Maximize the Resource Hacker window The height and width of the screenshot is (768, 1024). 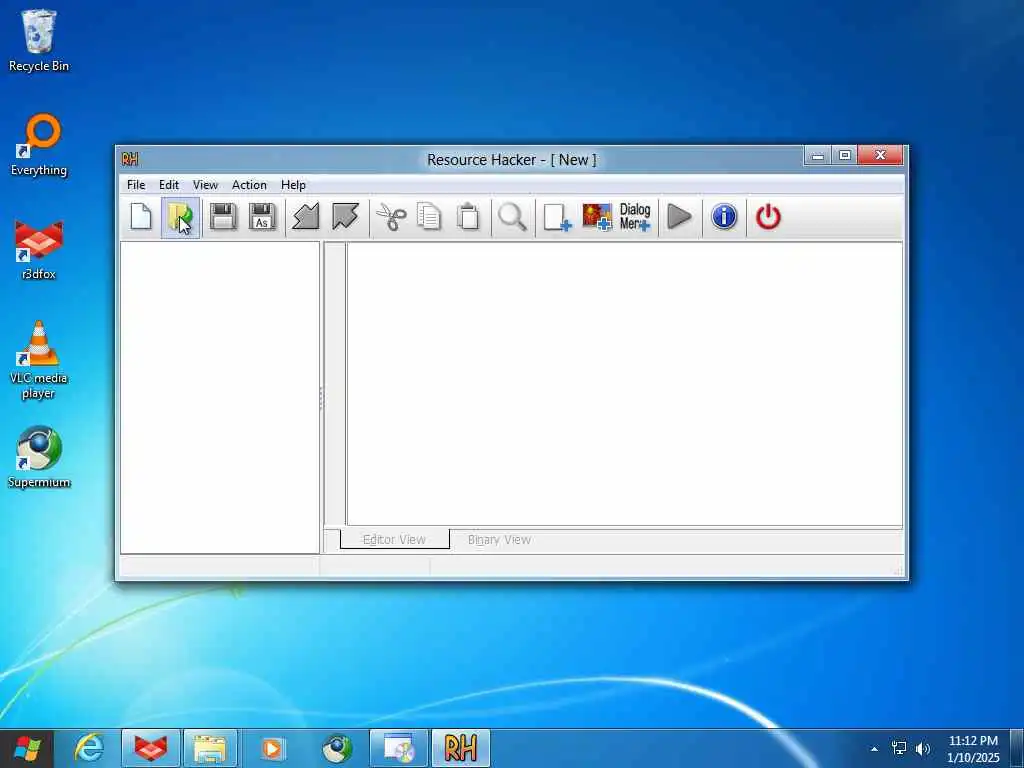tap(844, 155)
